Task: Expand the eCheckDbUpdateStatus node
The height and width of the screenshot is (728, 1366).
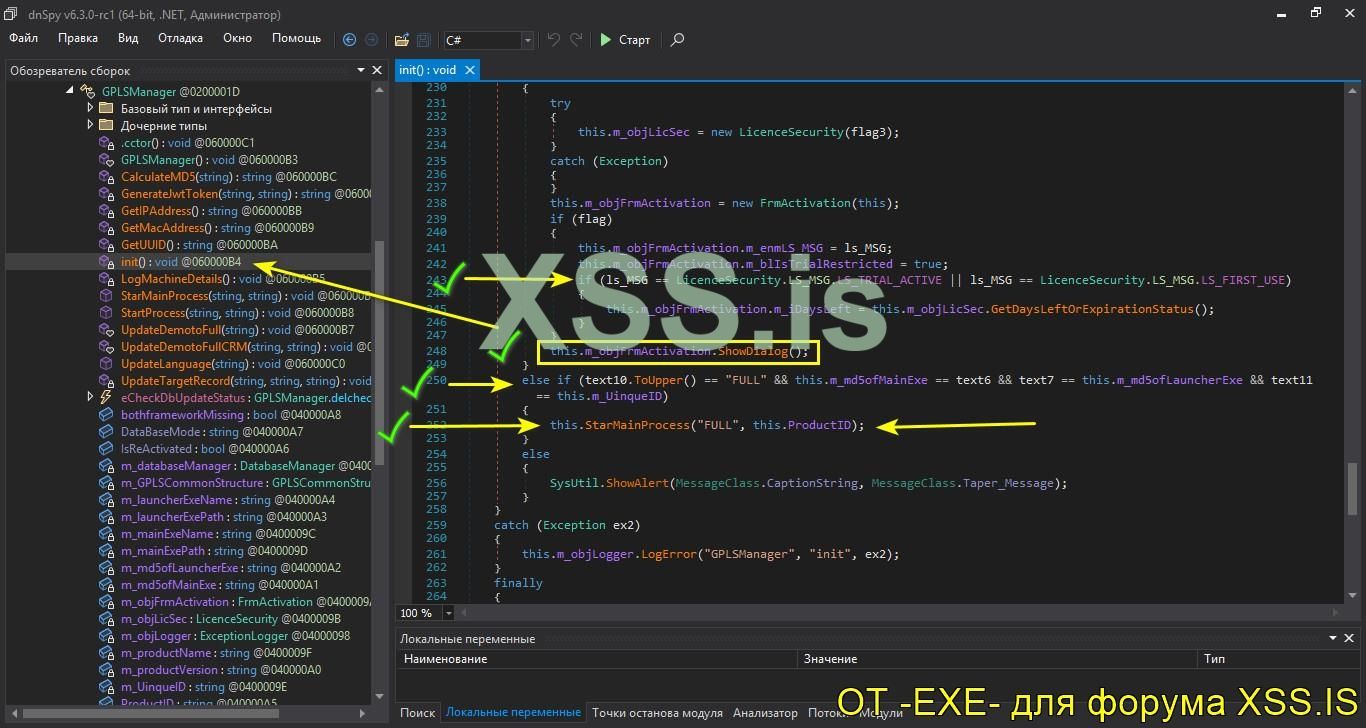Action: [x=90, y=398]
